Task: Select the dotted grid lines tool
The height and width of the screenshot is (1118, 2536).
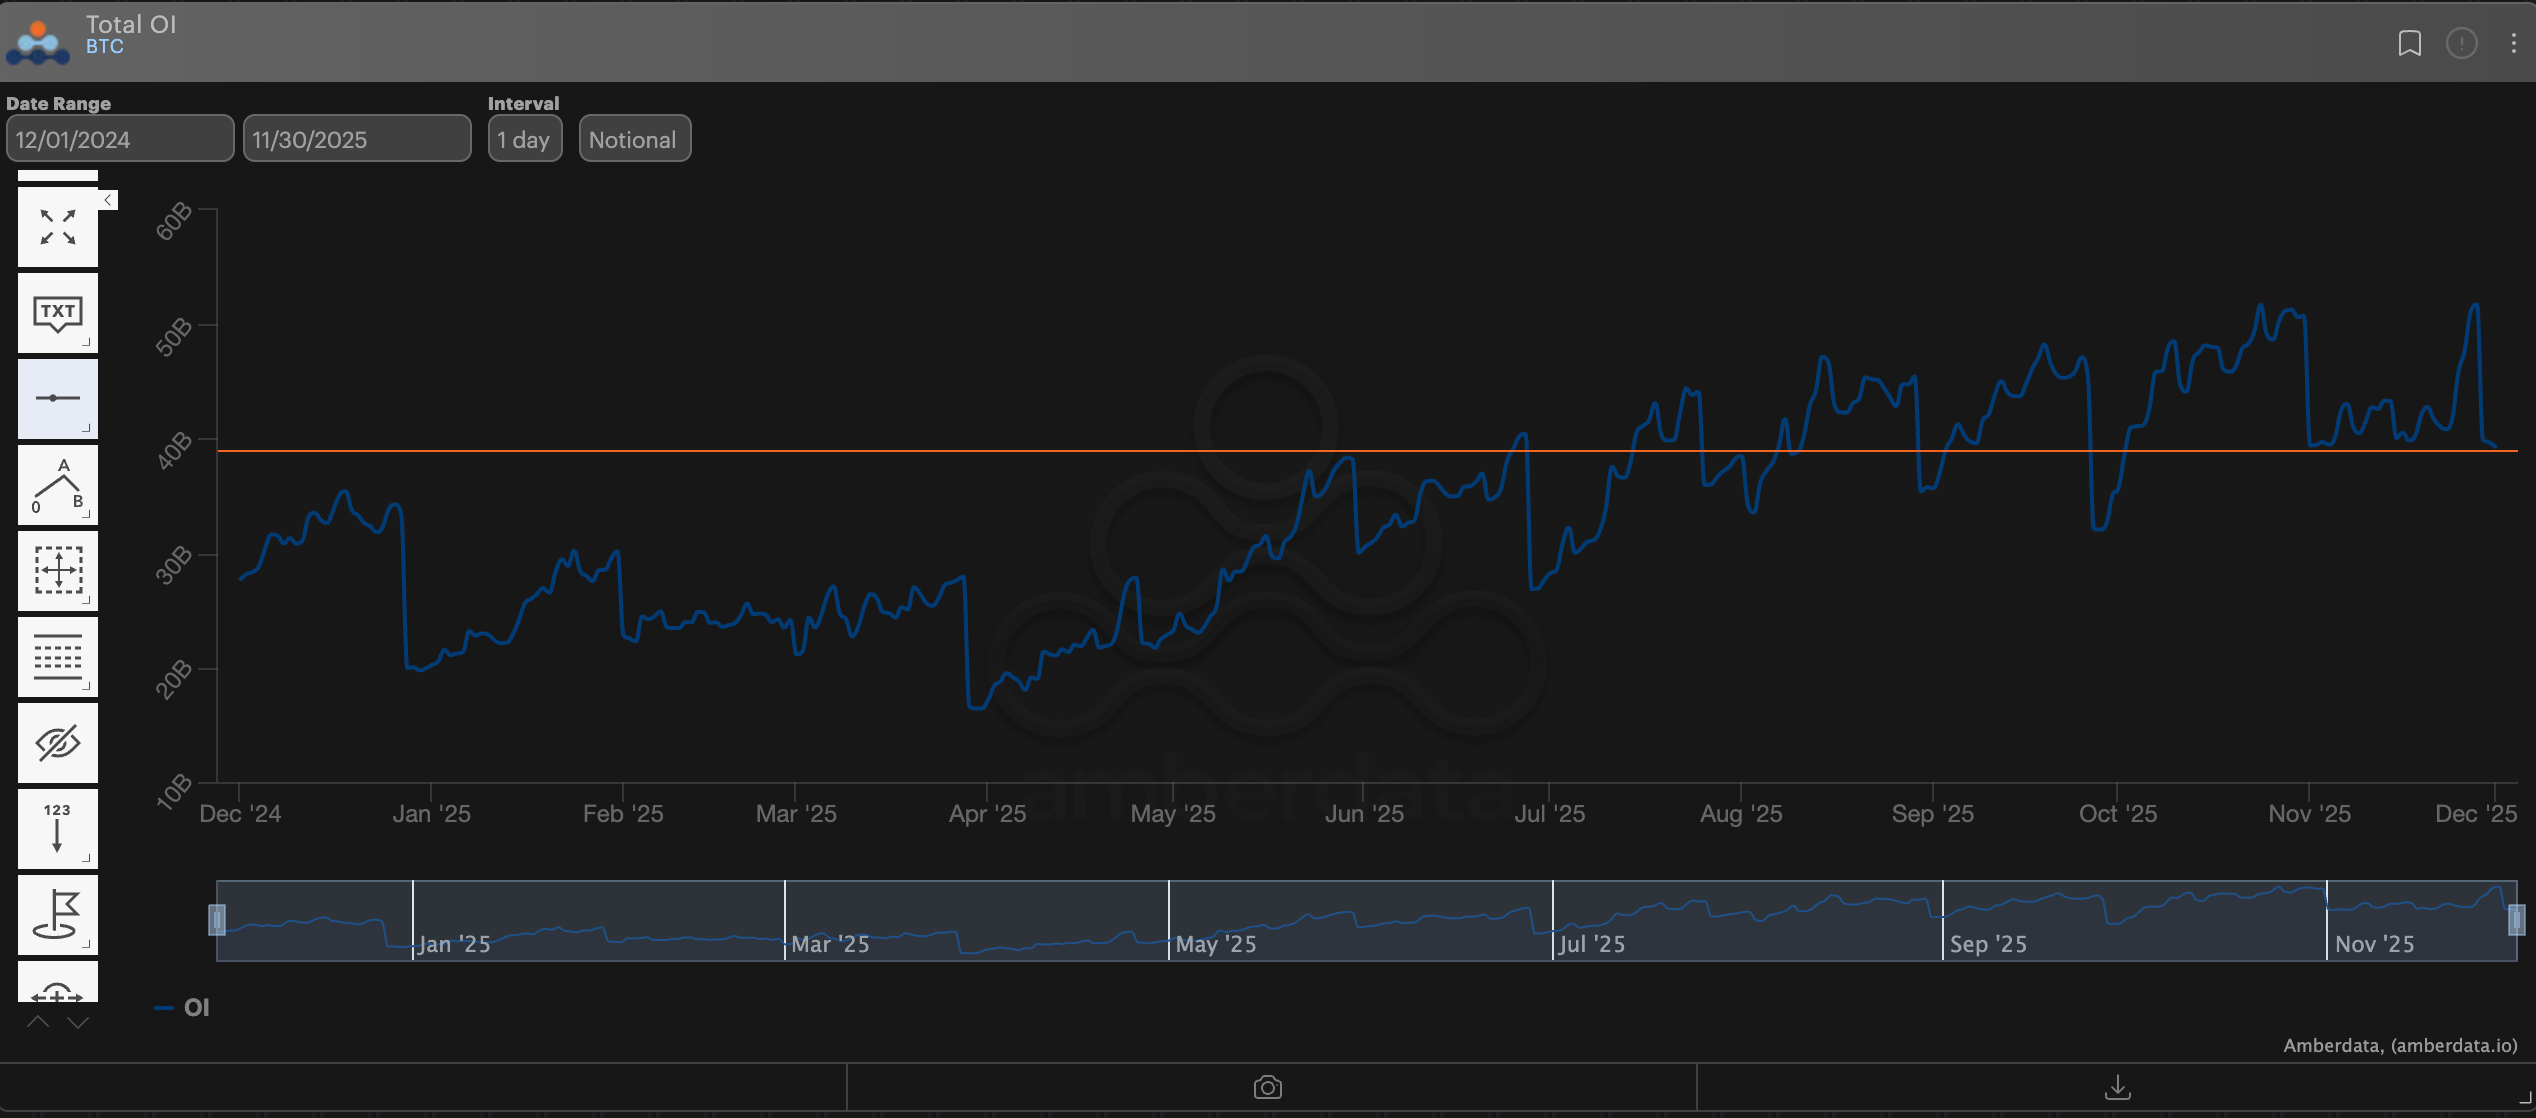Action: [x=58, y=657]
